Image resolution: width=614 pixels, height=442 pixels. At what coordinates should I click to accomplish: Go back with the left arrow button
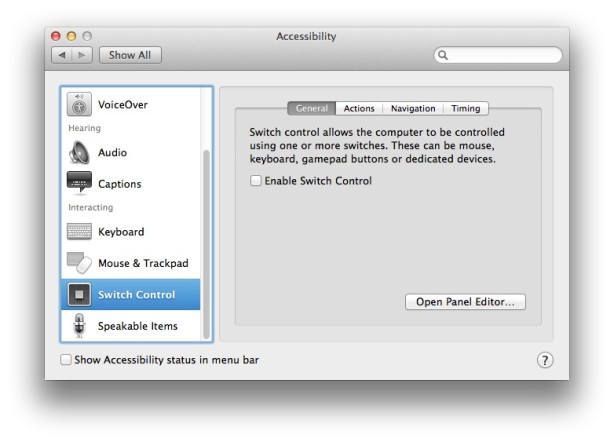(x=61, y=55)
